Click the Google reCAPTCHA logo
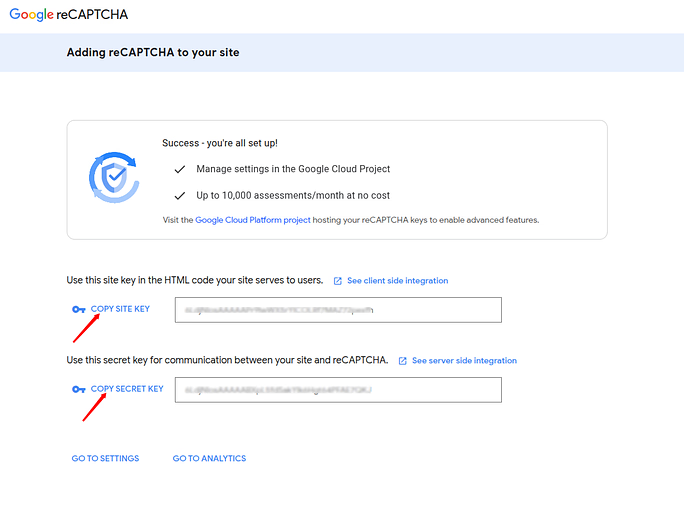684x511 pixels. point(68,14)
